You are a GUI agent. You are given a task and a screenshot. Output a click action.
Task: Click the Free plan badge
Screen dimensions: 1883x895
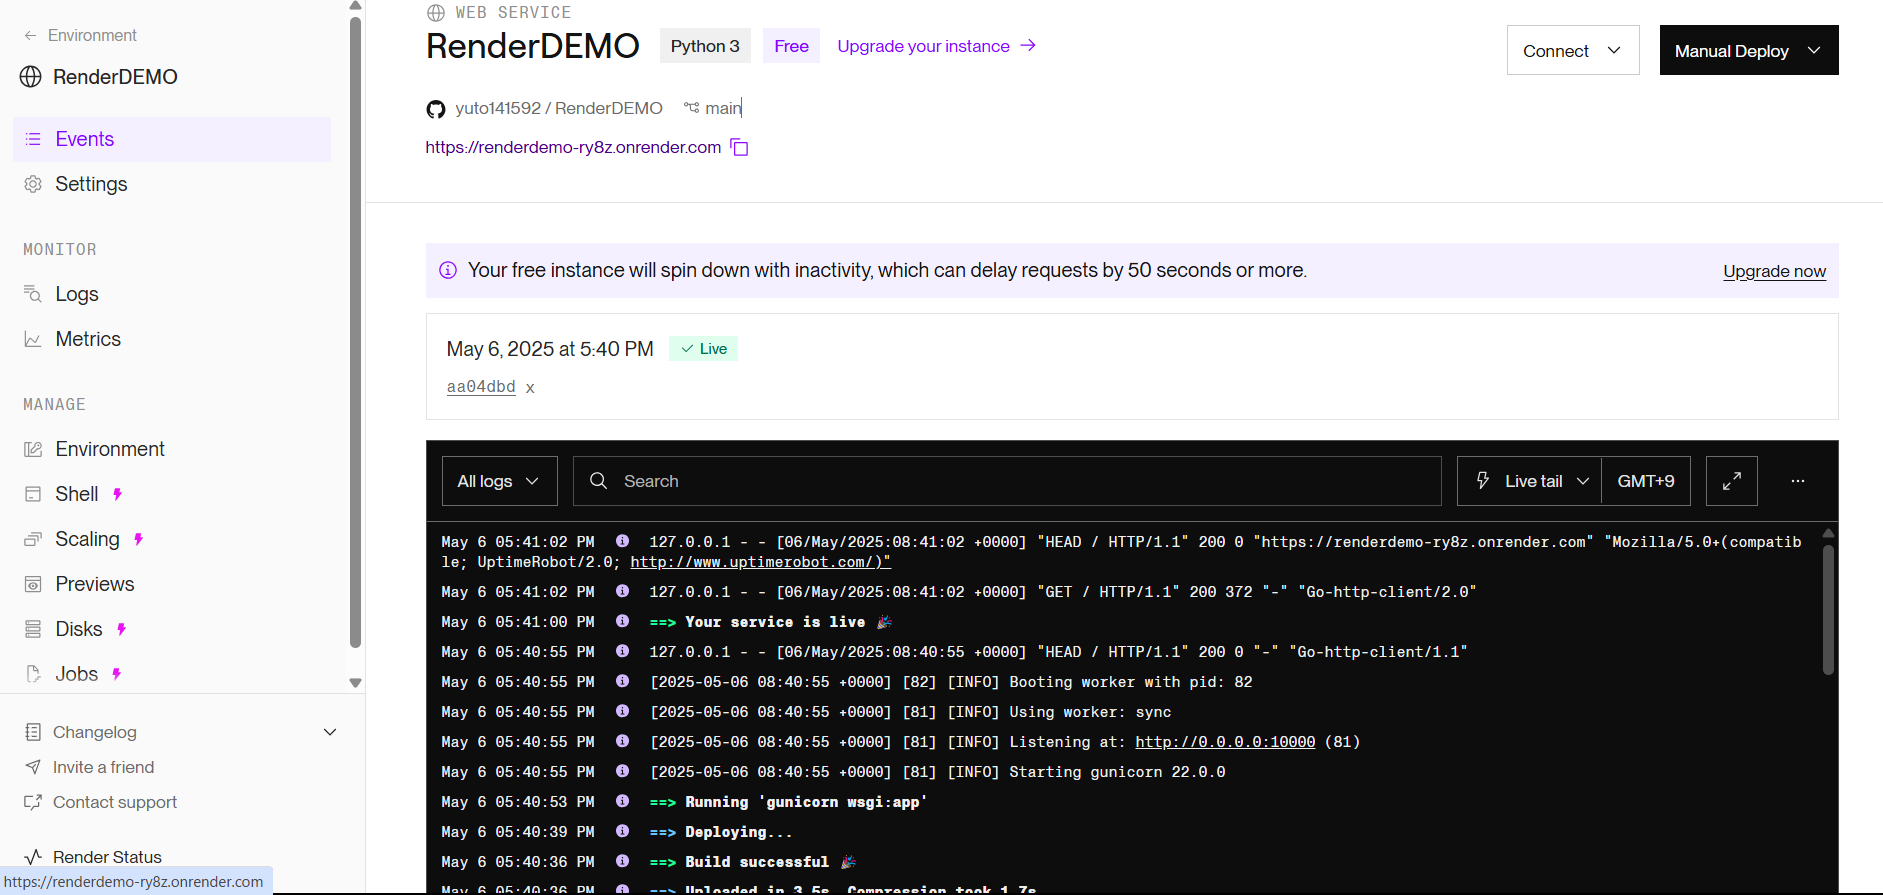tap(791, 46)
